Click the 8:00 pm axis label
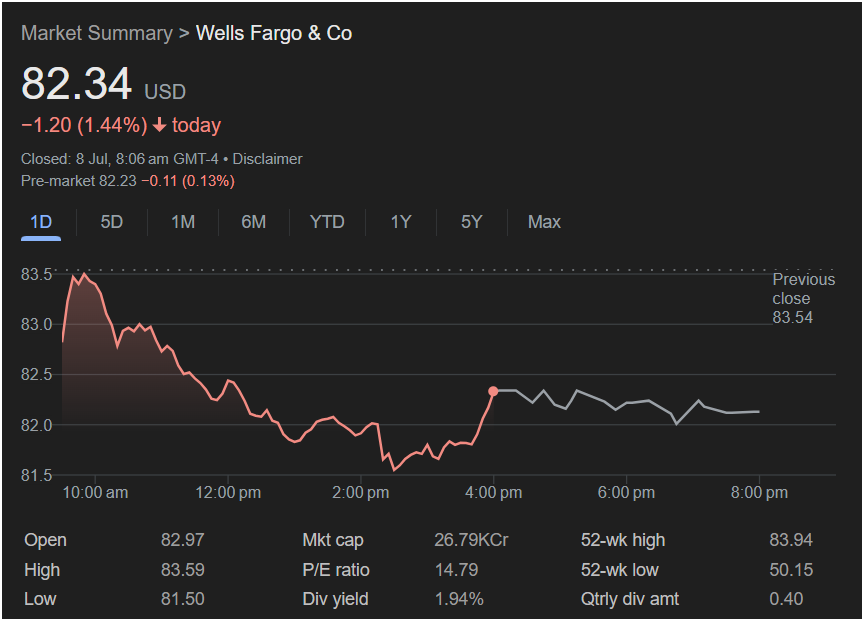The width and height of the screenshot is (864, 621). (x=759, y=493)
